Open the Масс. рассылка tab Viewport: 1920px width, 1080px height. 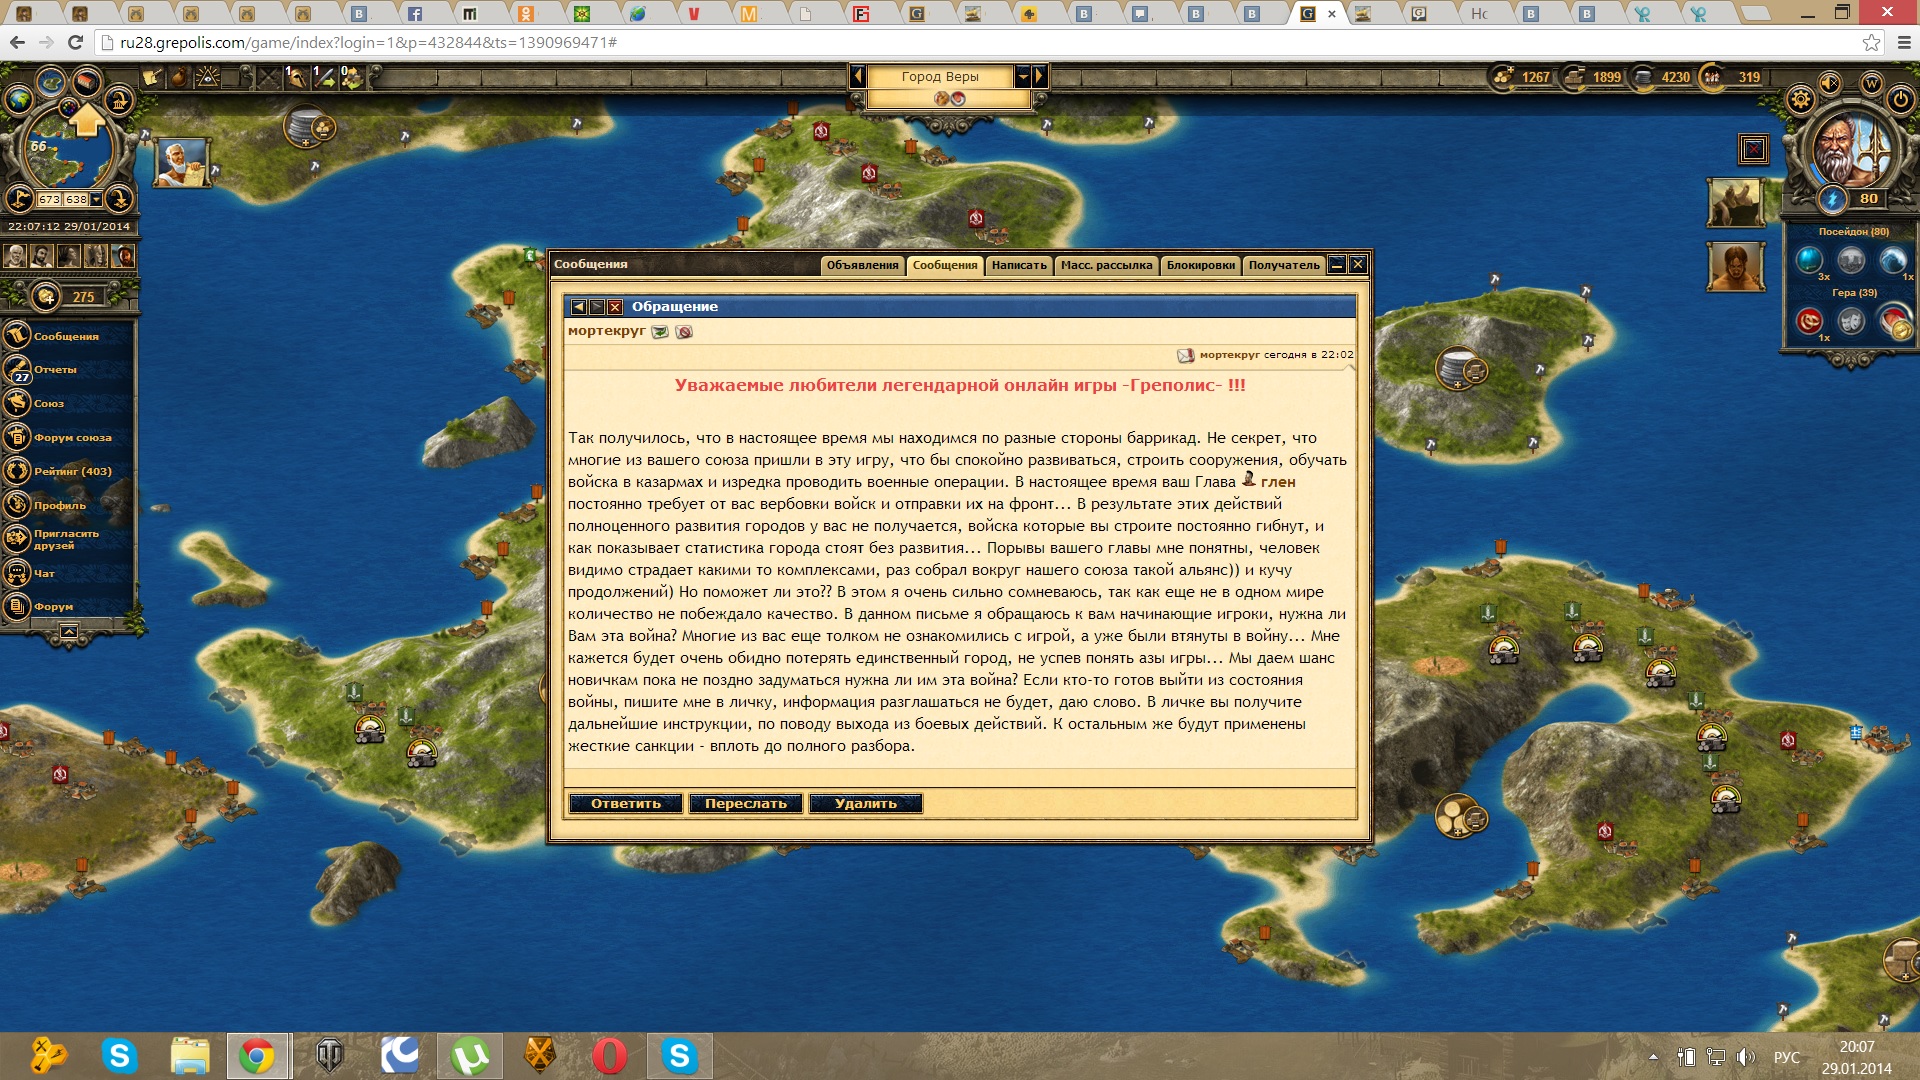click(x=1106, y=265)
